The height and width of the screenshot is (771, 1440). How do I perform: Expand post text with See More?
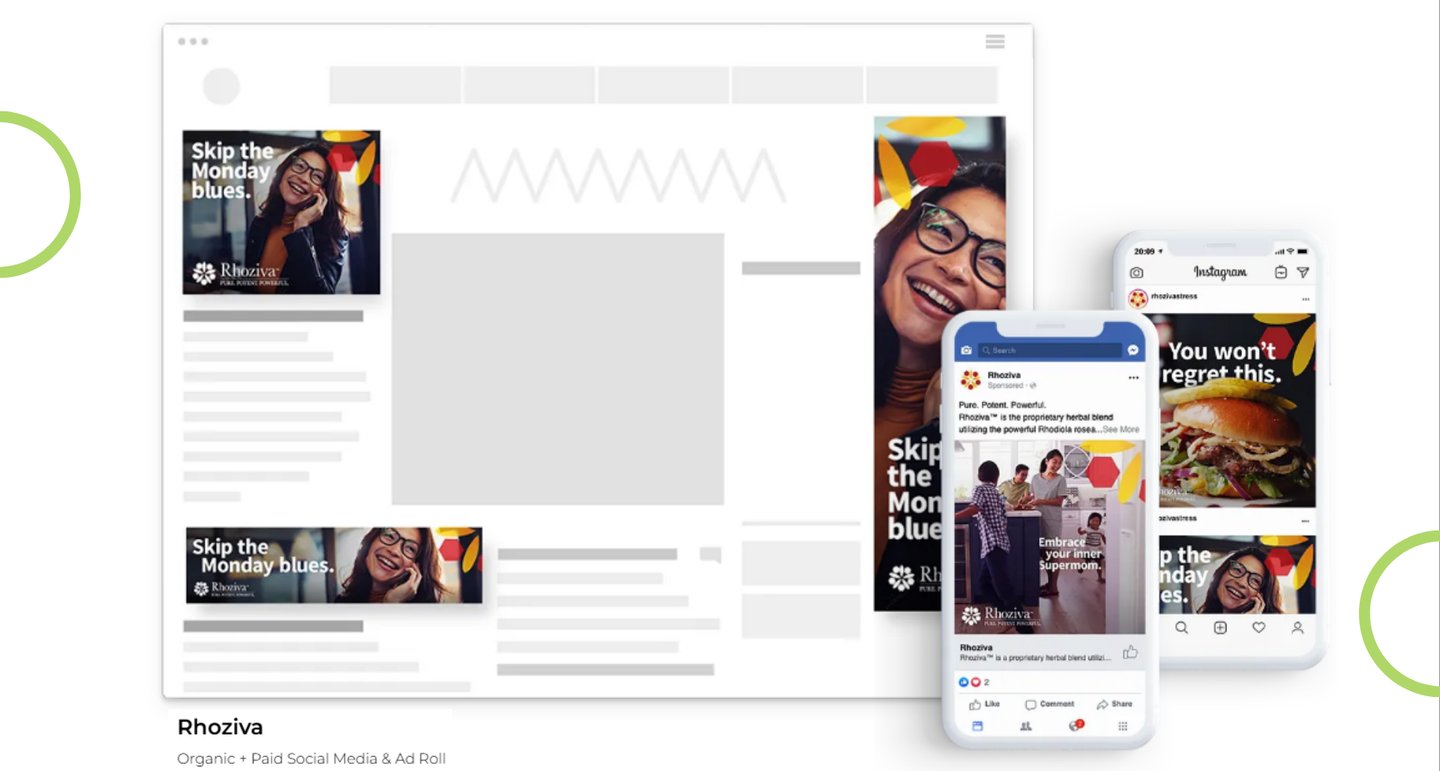coord(1121,429)
